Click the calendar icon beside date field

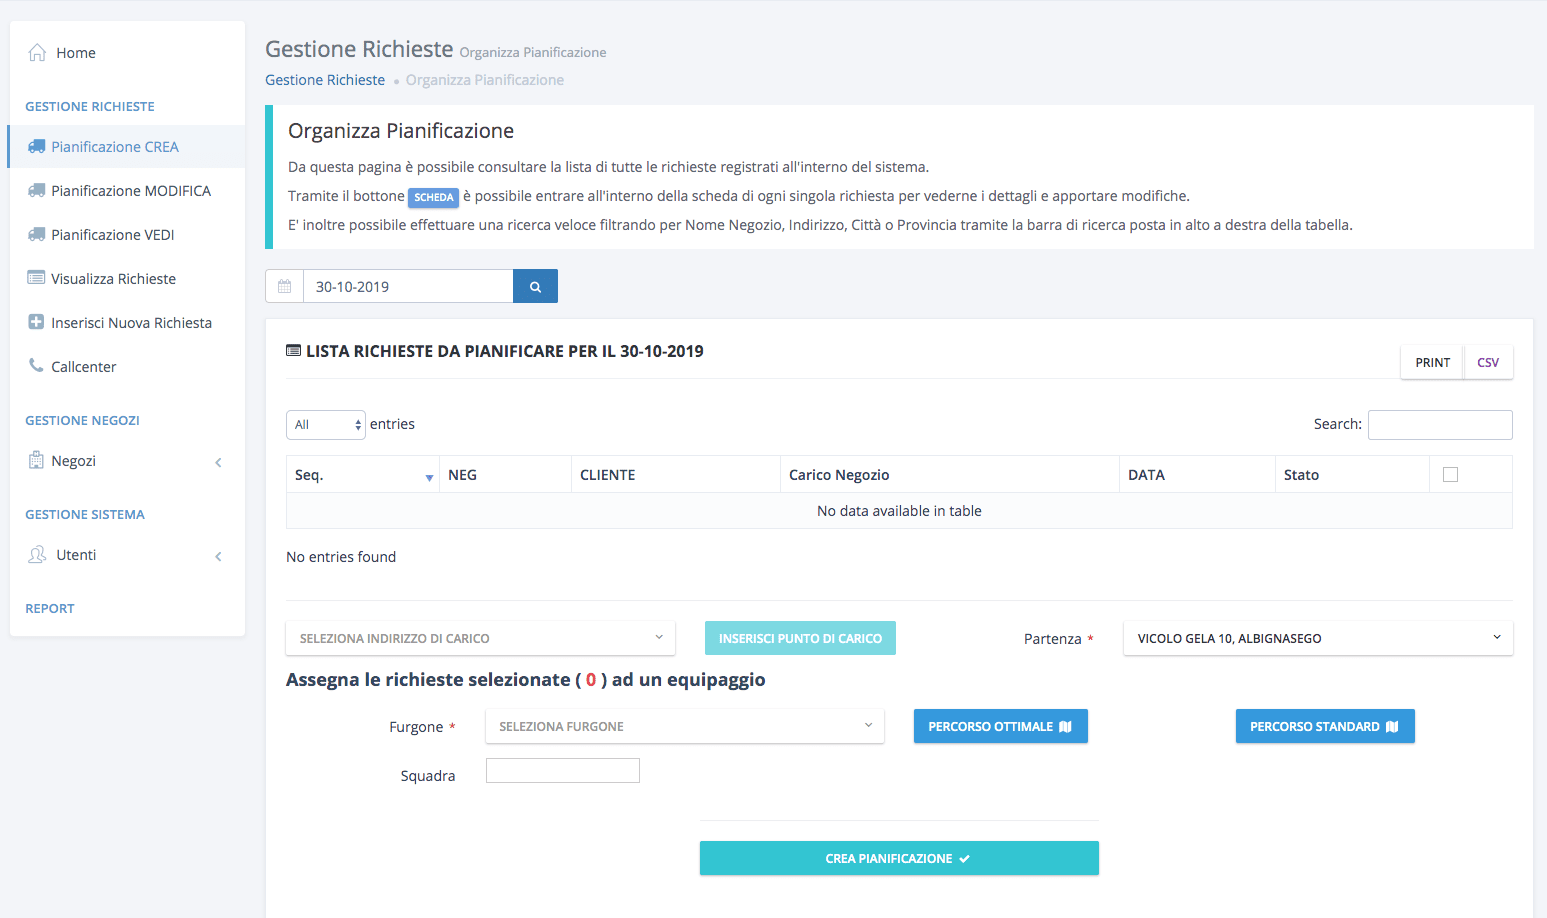pos(285,287)
